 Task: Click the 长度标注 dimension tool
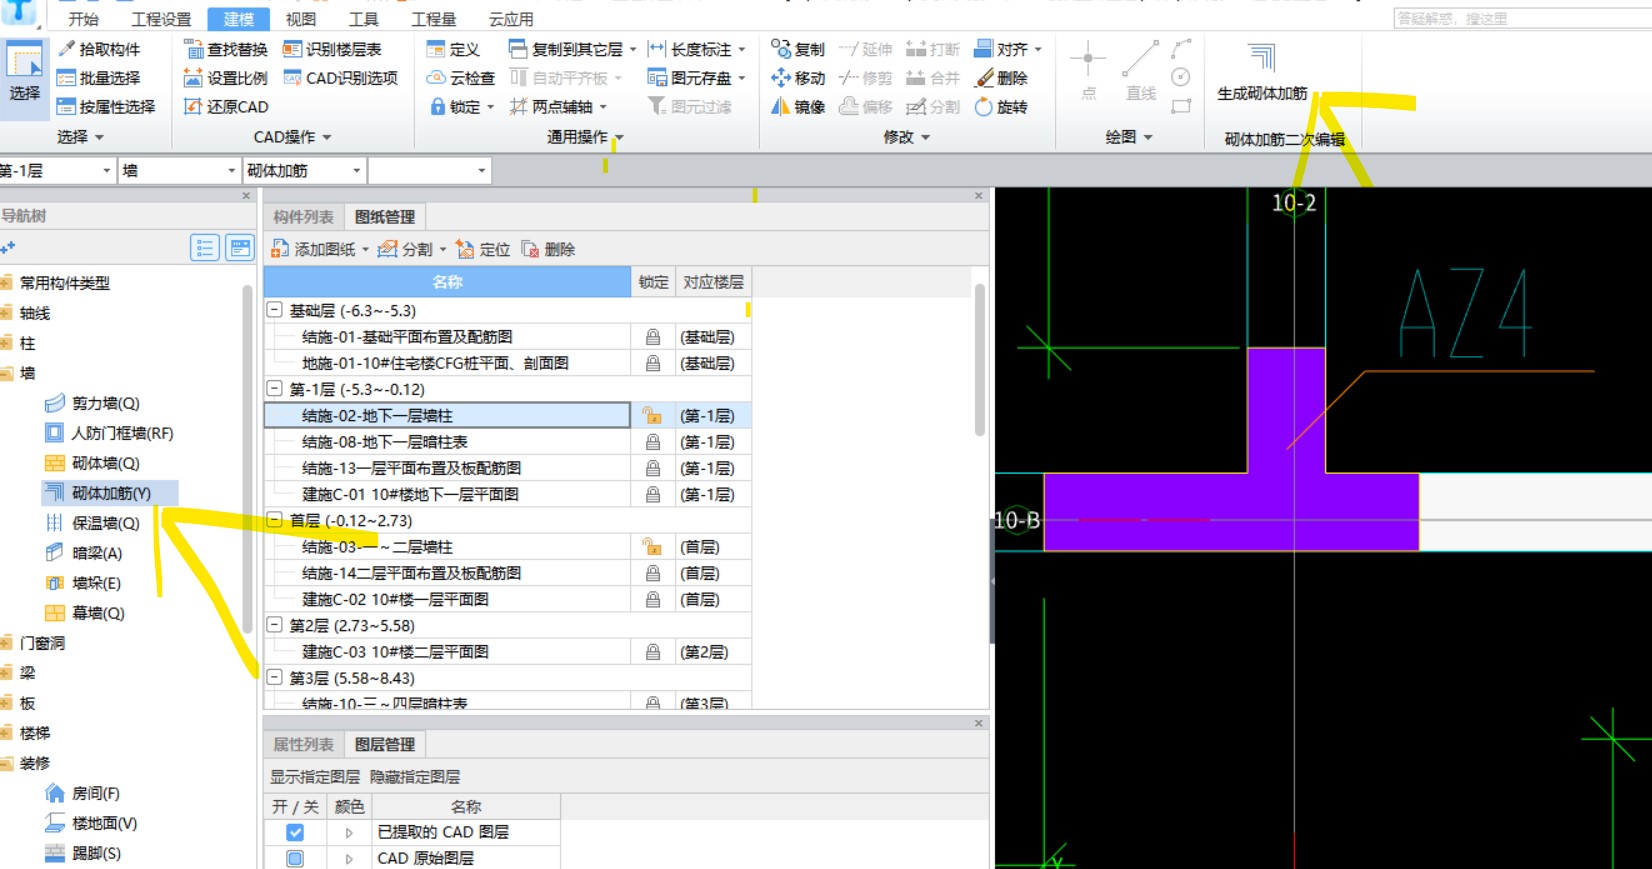click(690, 49)
